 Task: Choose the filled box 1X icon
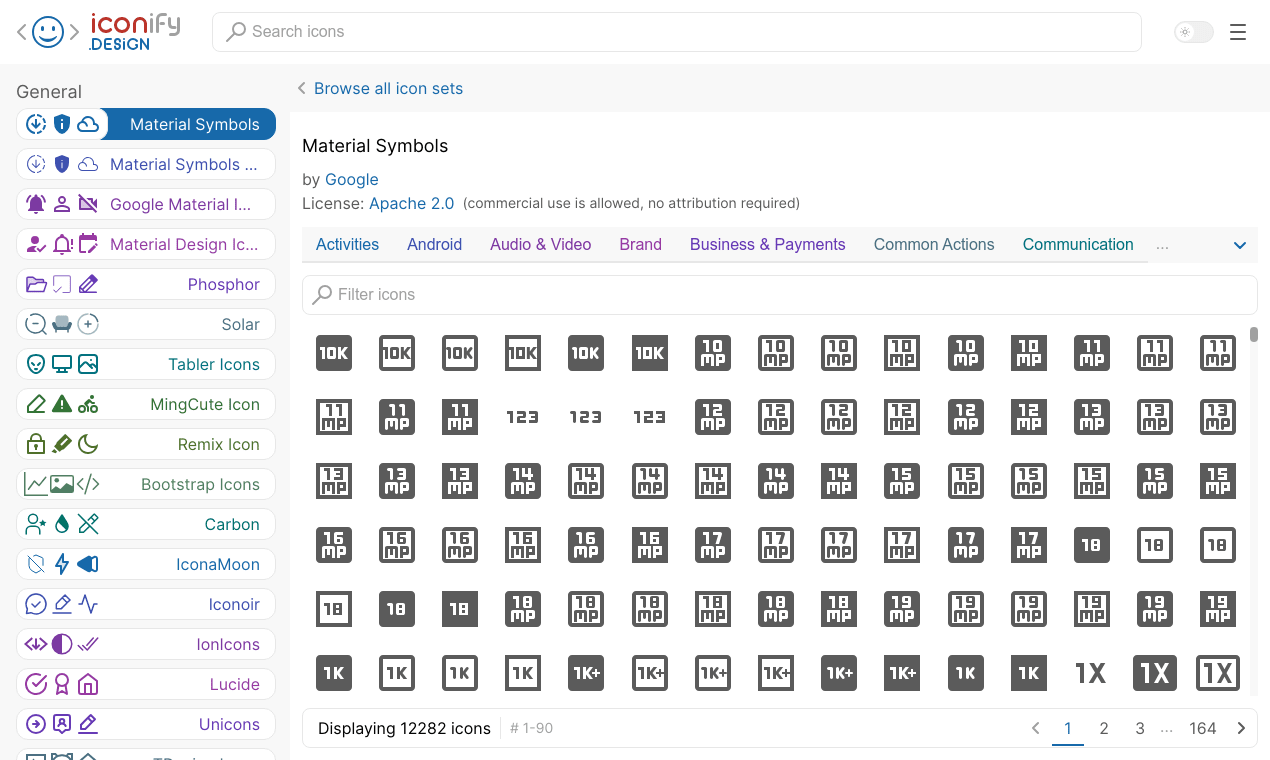coord(1155,673)
